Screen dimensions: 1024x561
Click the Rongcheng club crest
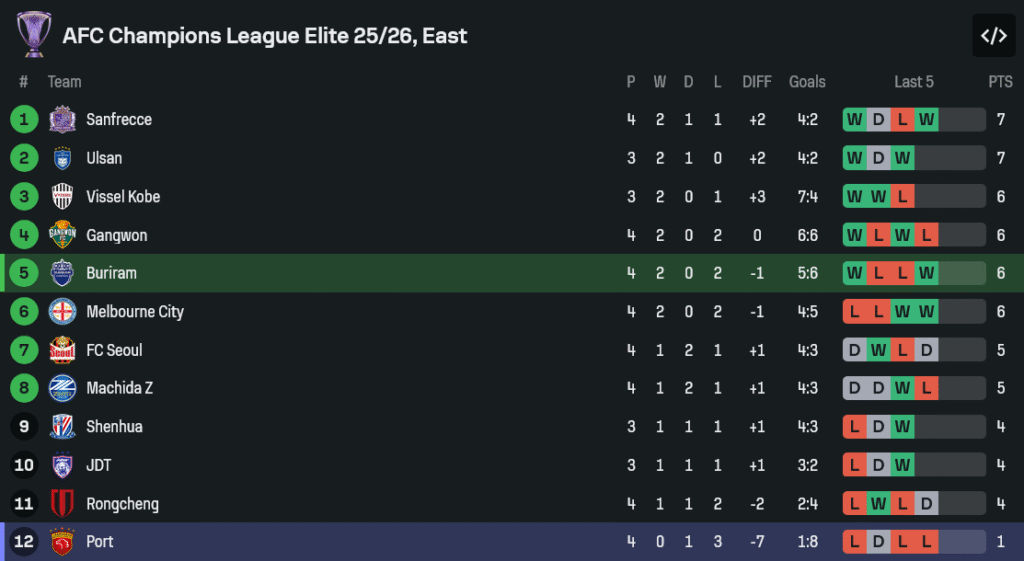coord(62,504)
